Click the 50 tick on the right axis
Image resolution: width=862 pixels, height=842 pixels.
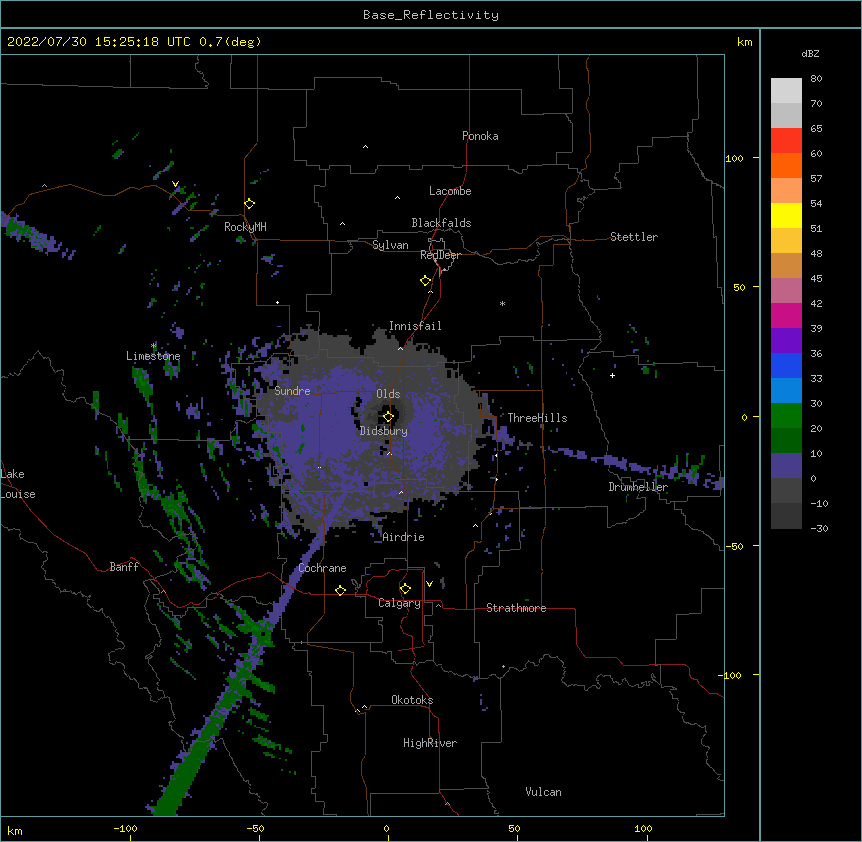pyautogui.click(x=739, y=287)
